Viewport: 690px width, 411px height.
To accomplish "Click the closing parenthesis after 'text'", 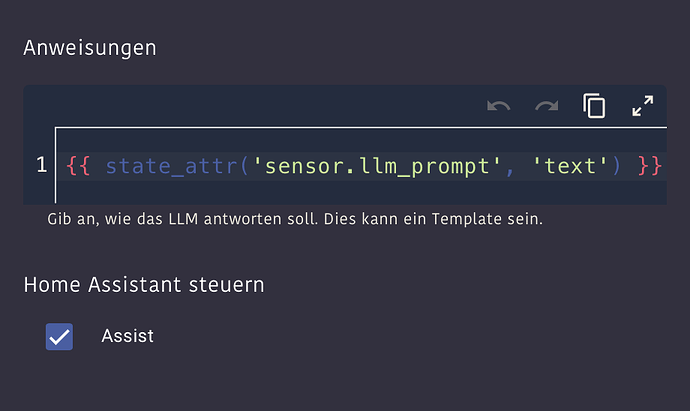I will (x=616, y=165).
